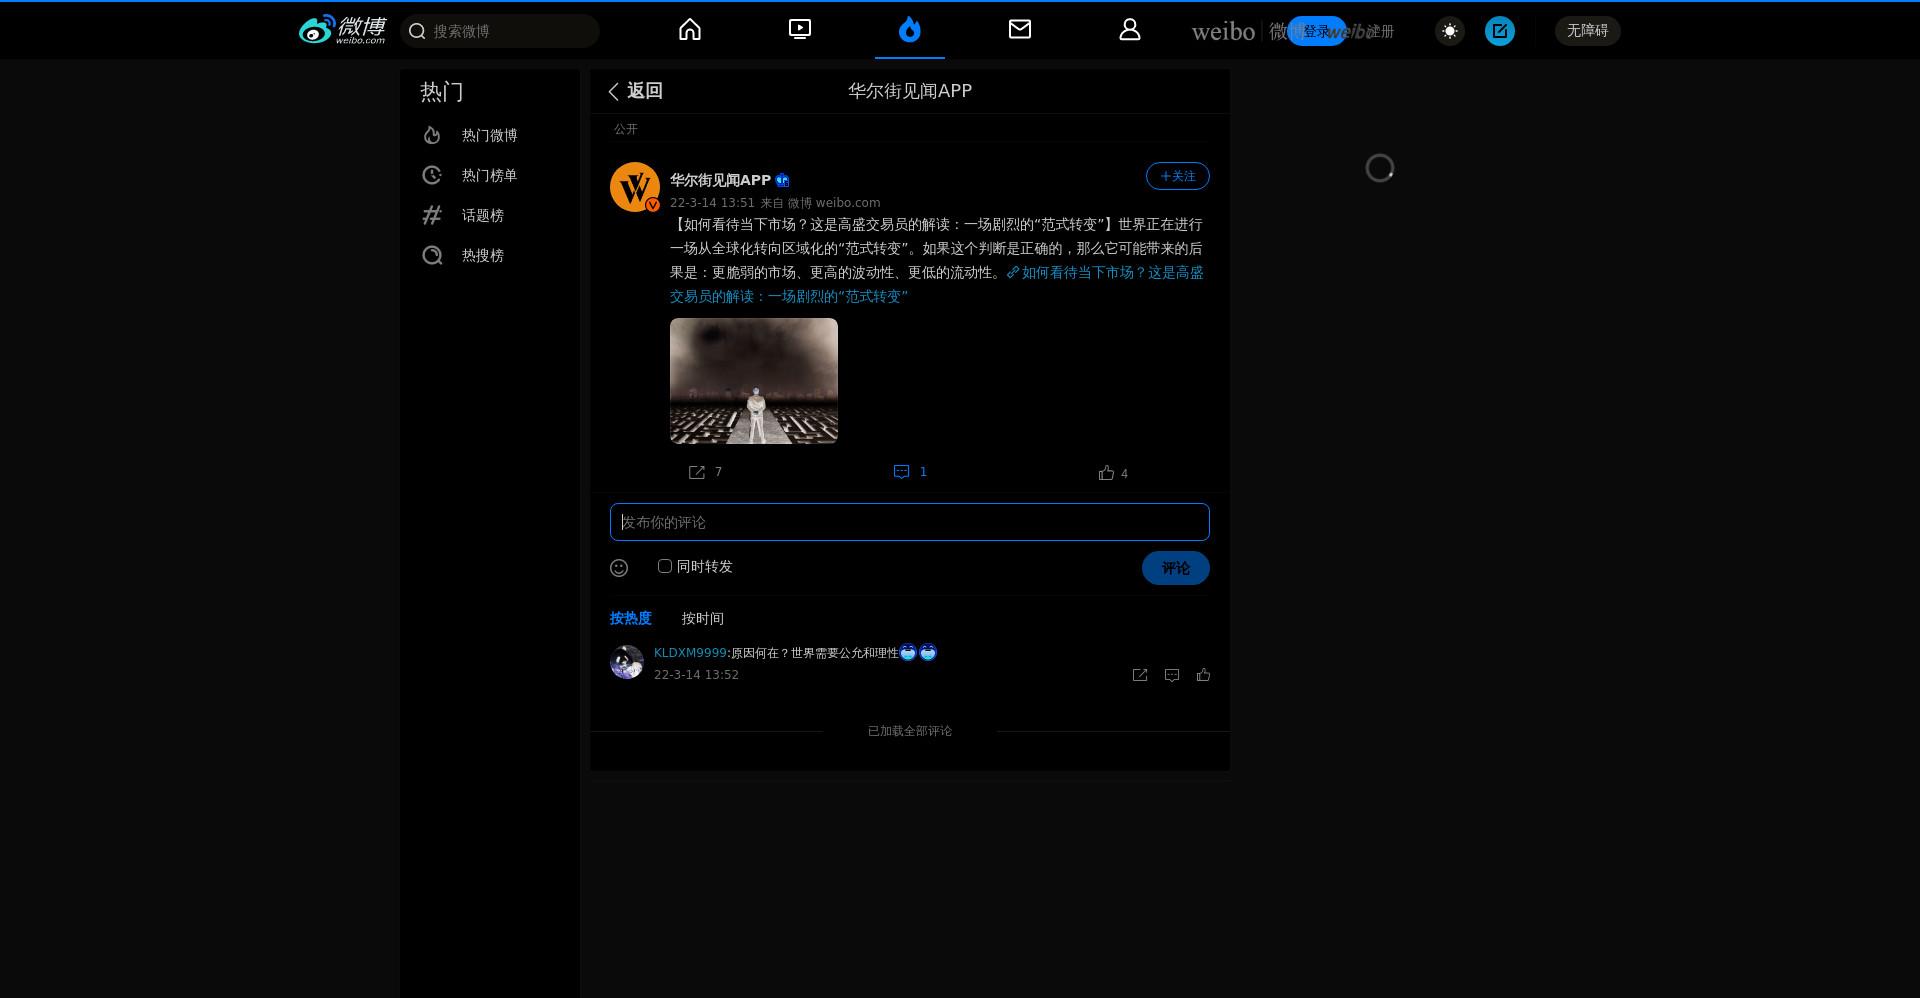
Task: Reply to KLDXM9999's comment icon
Action: pyautogui.click(x=1172, y=675)
